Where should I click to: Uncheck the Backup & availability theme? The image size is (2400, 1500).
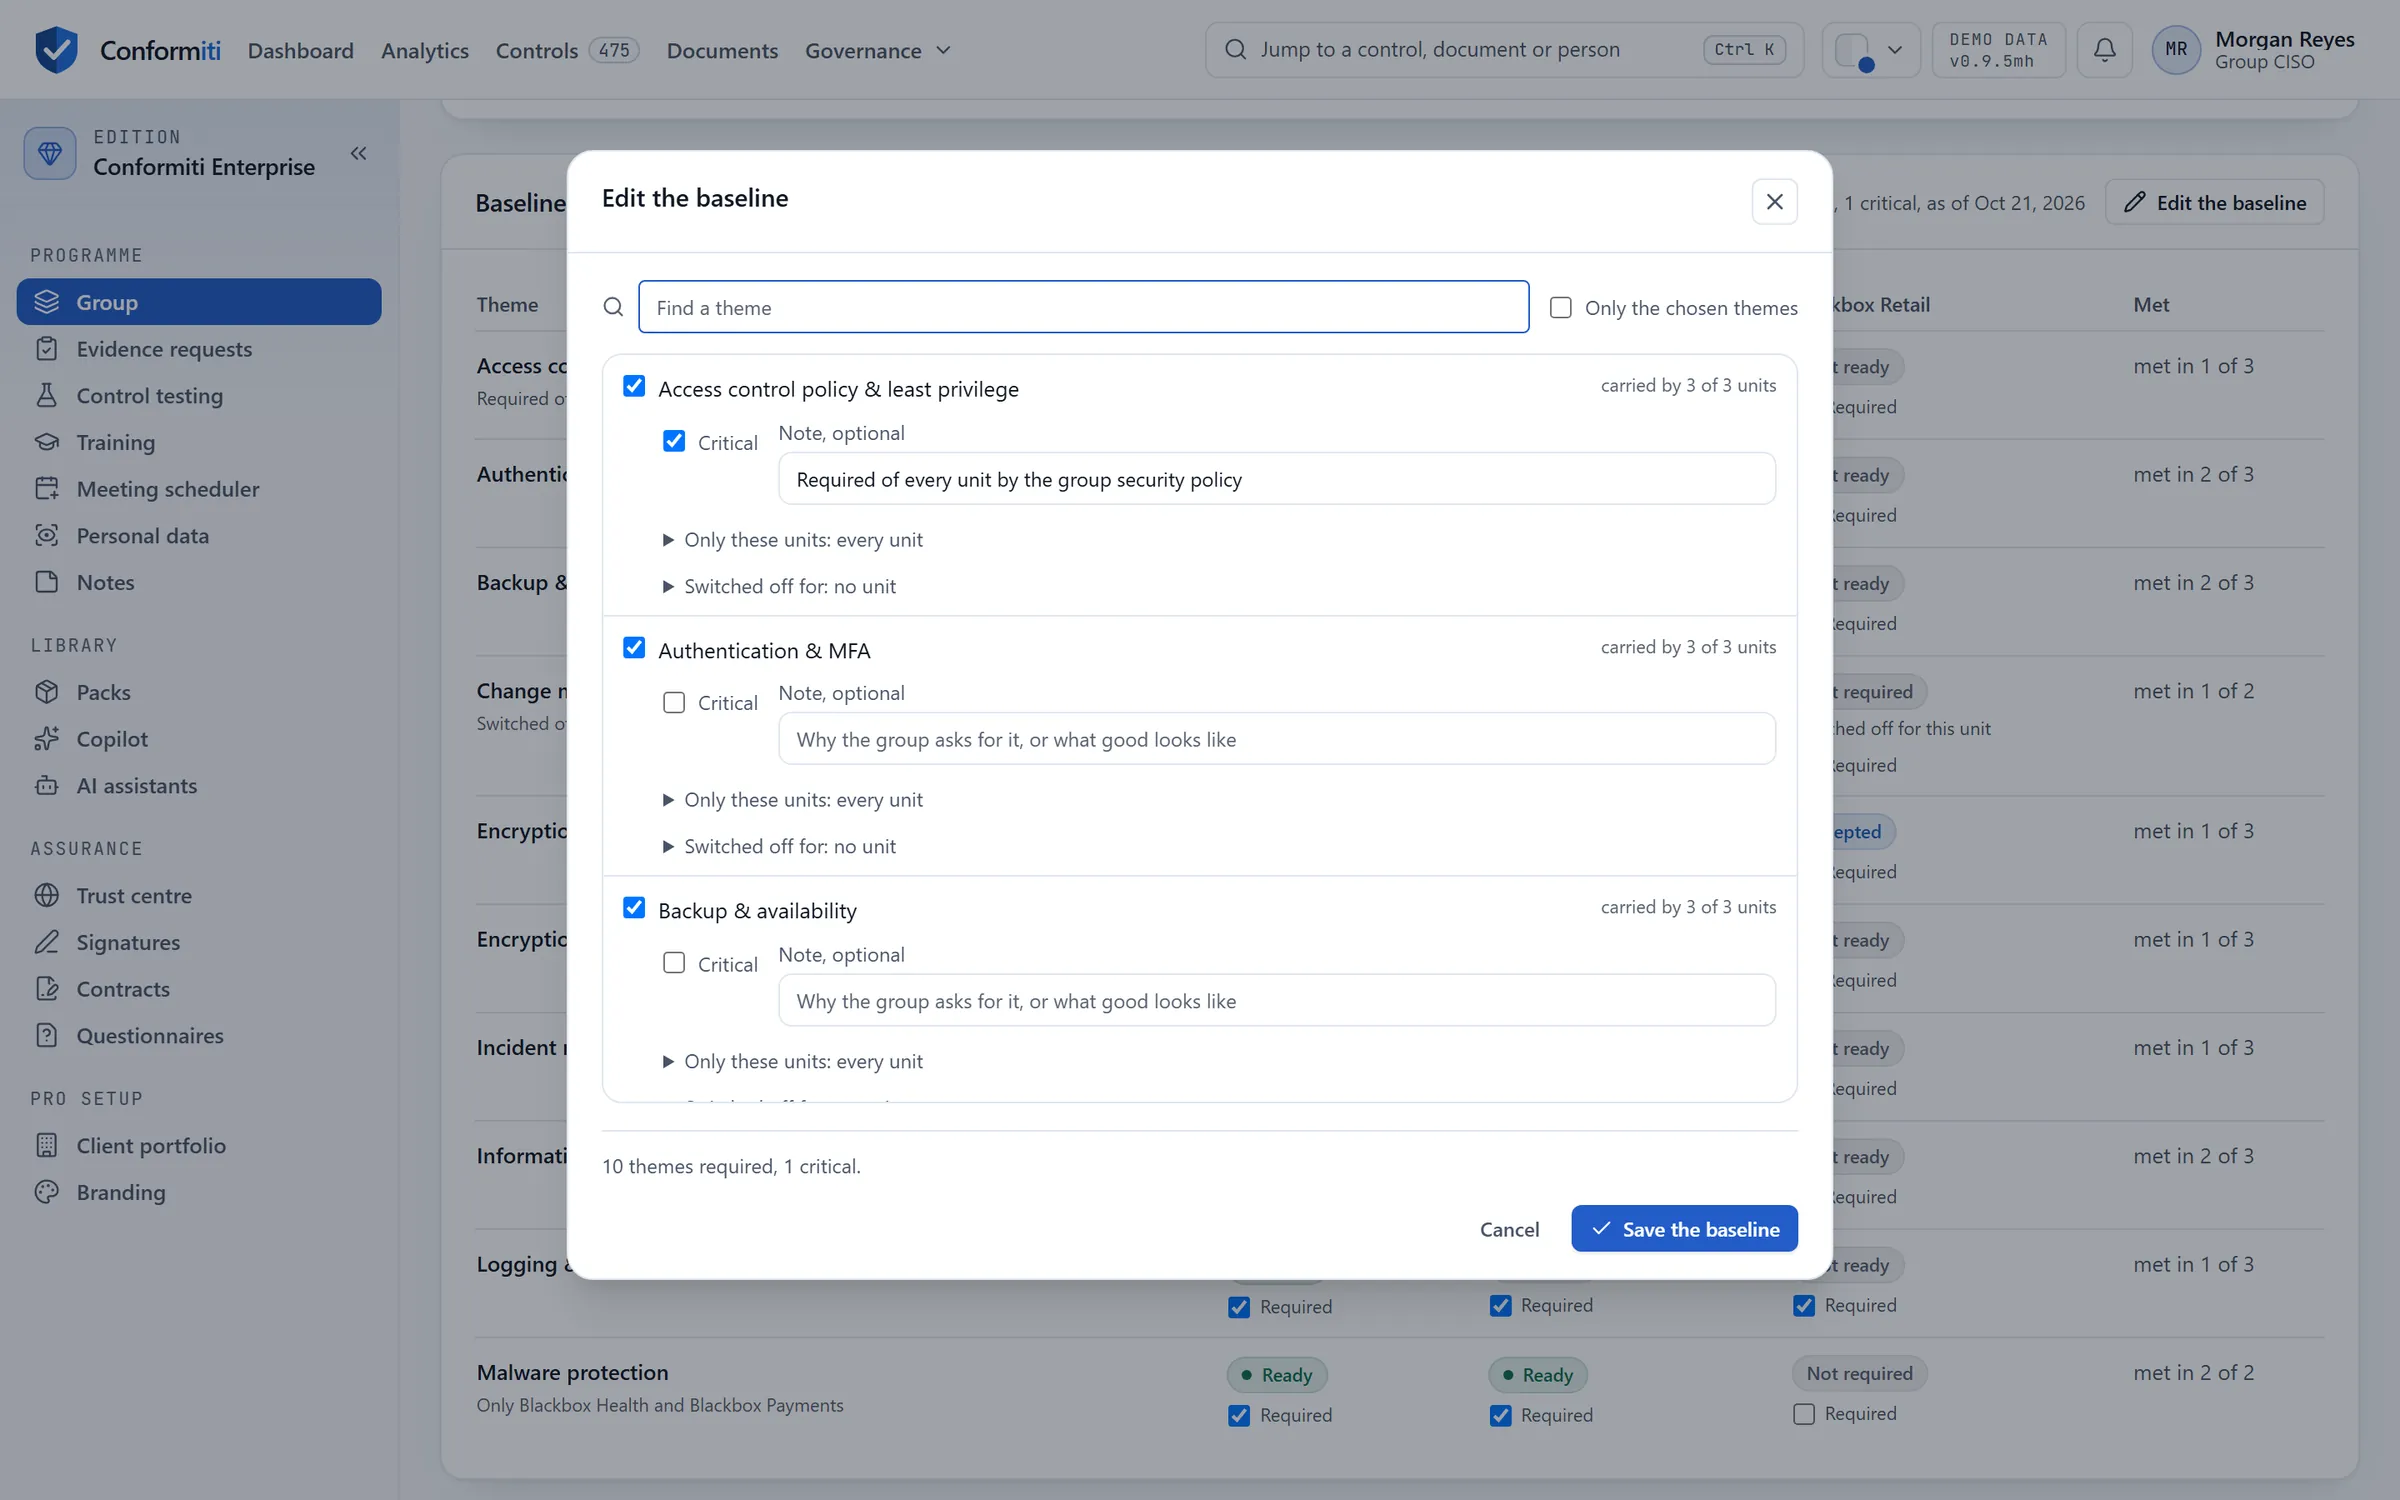point(634,908)
